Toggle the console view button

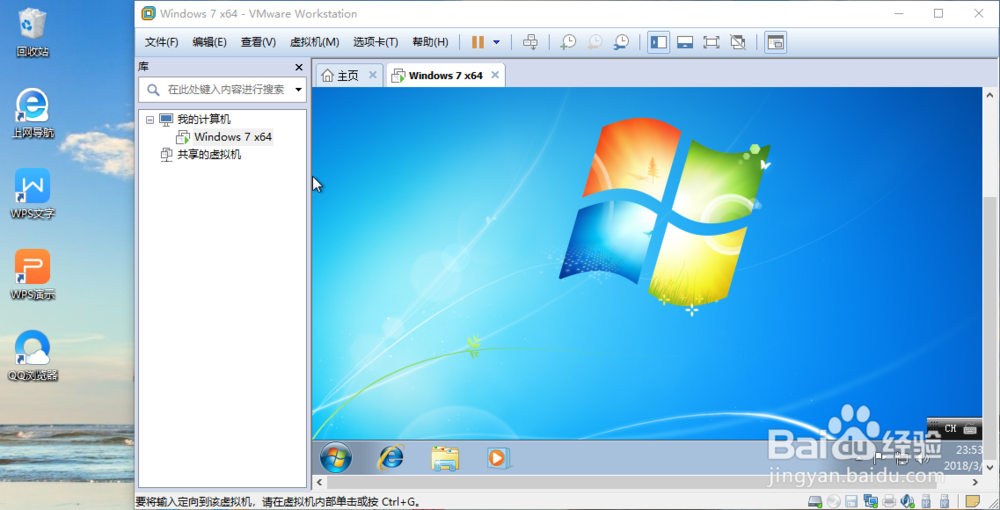point(775,42)
